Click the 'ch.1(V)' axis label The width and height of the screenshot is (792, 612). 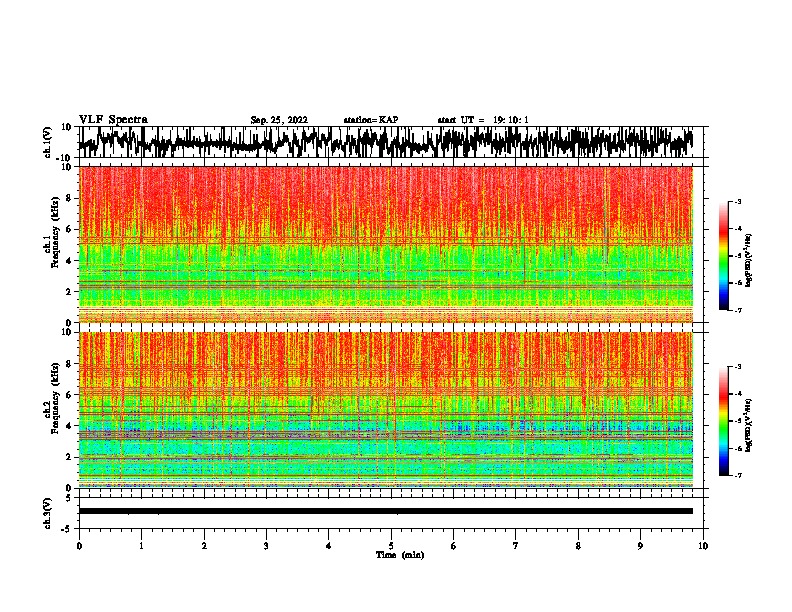[48, 142]
